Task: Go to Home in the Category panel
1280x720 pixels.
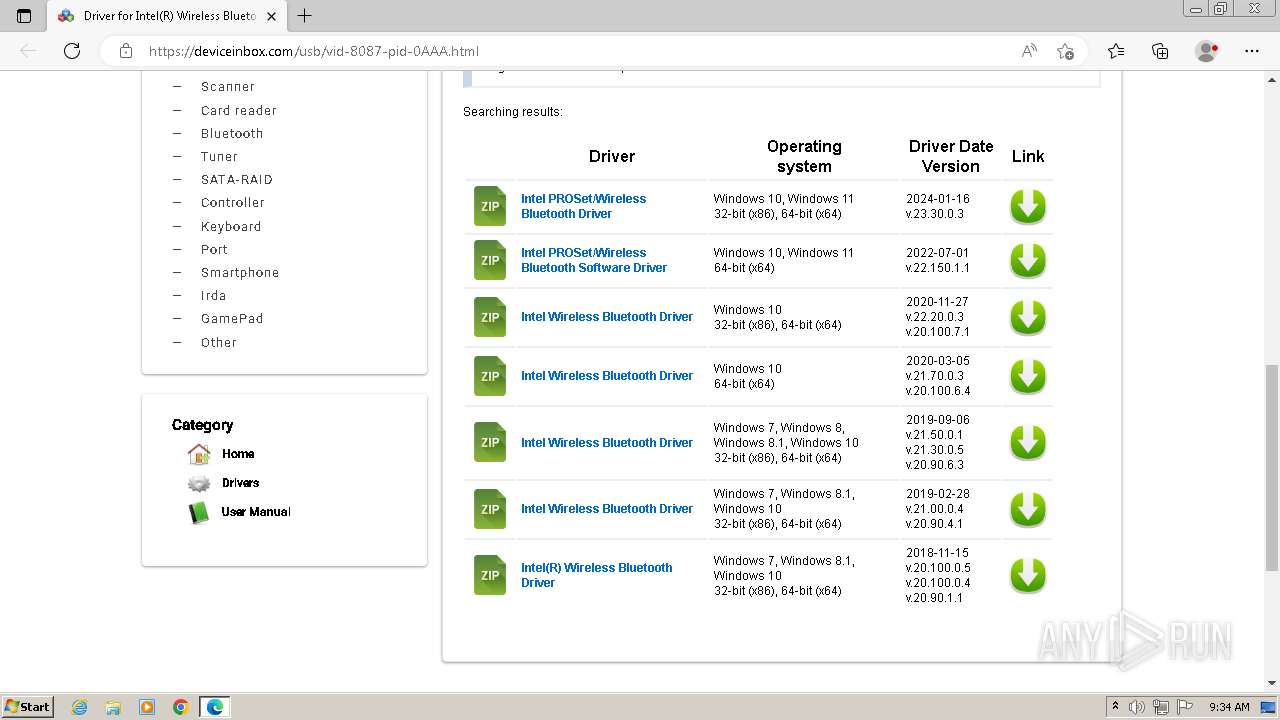Action: pyautogui.click(x=238, y=454)
